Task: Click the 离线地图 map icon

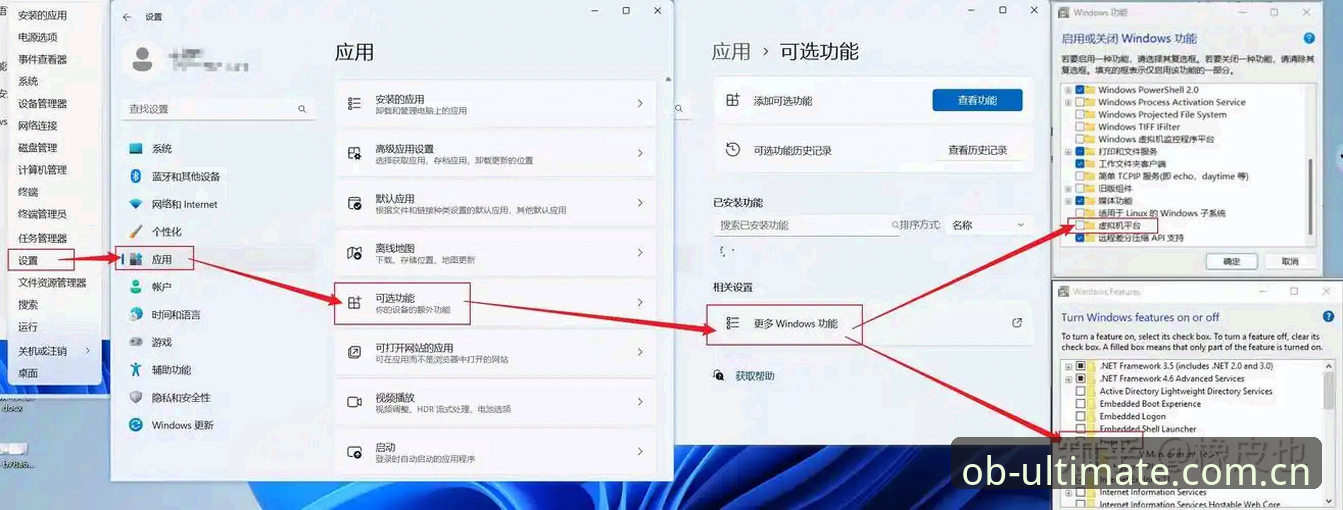Action: (x=354, y=253)
